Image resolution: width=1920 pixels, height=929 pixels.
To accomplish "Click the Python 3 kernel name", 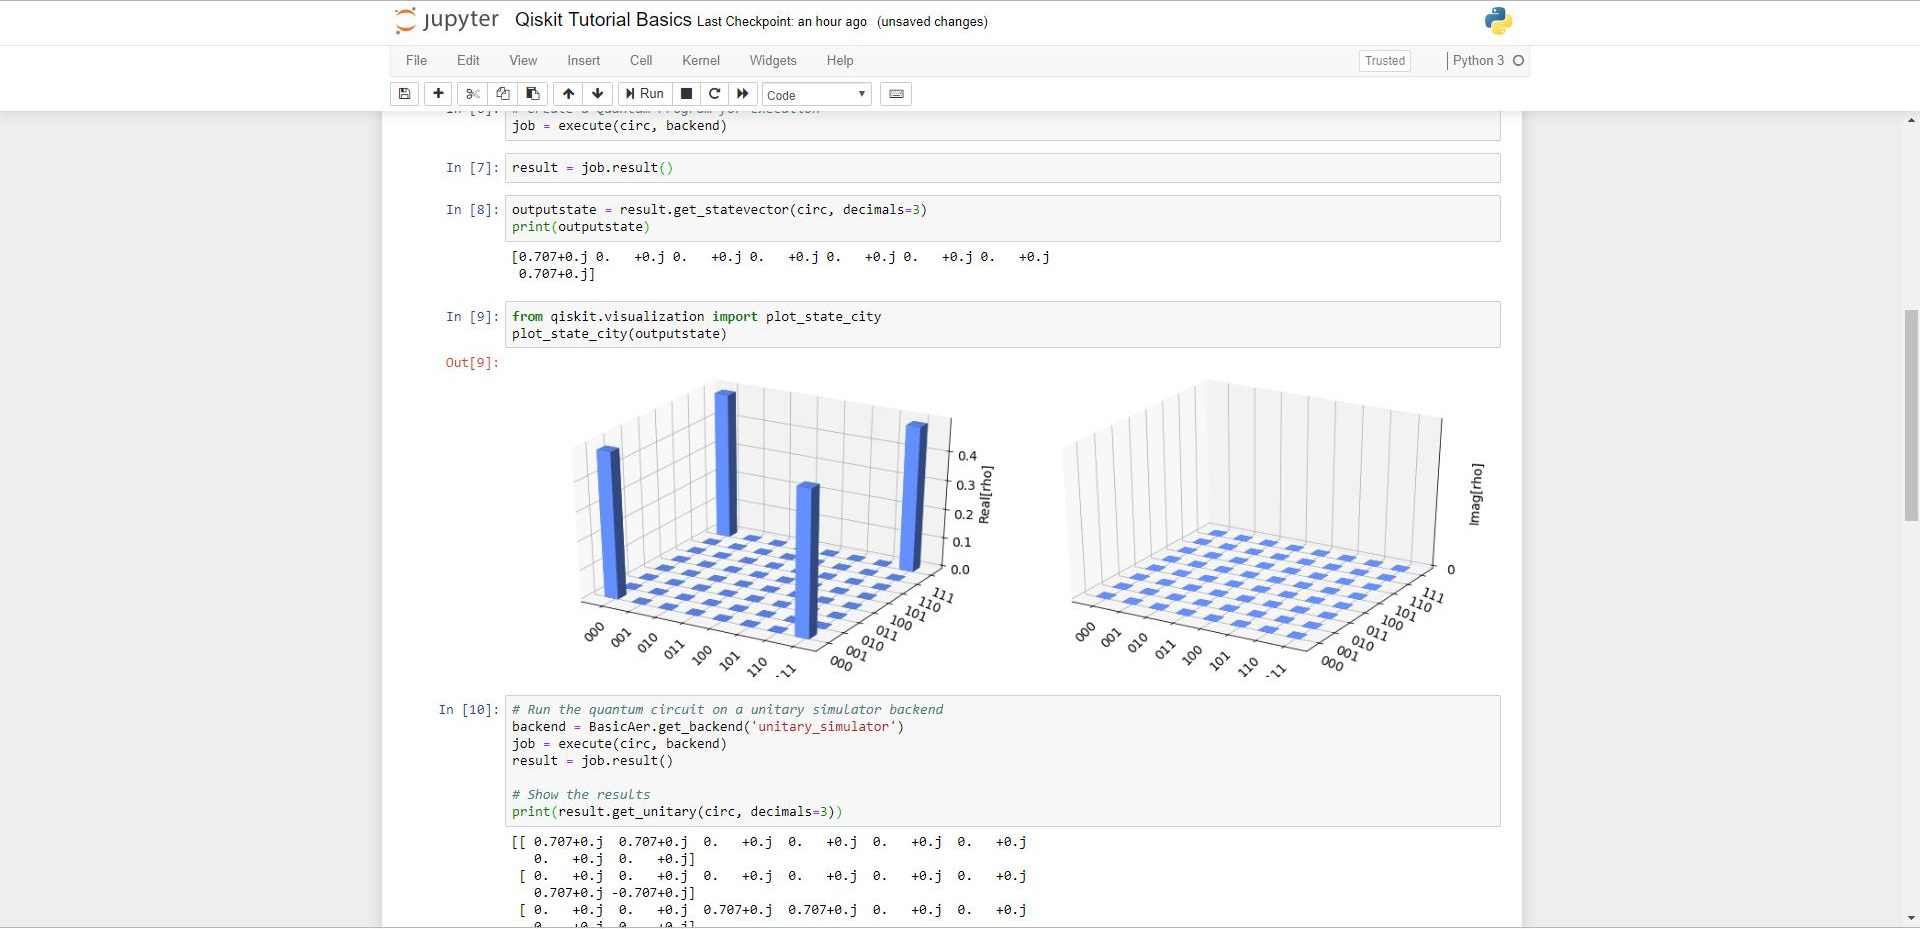I will tap(1478, 61).
